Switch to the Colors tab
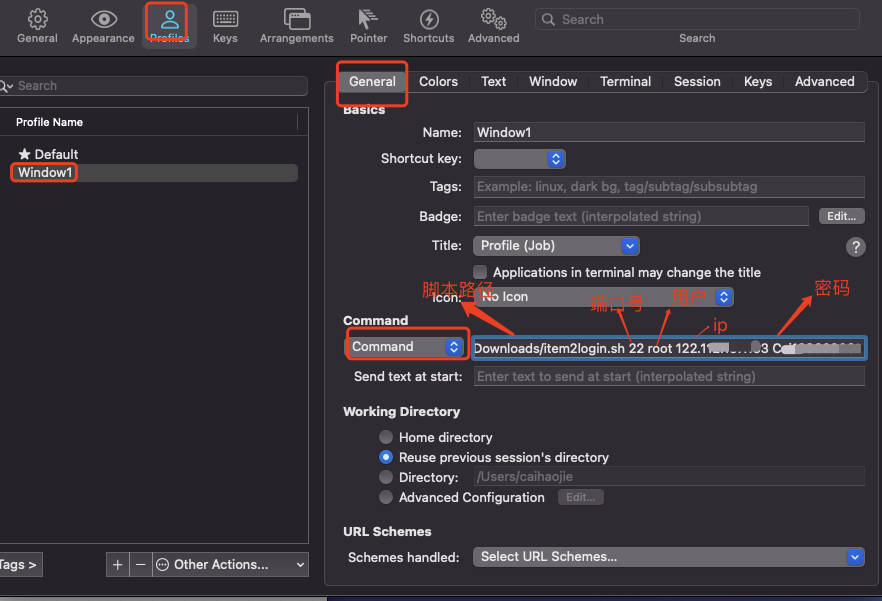Screen dimensions: 882x601 [x=438, y=81]
